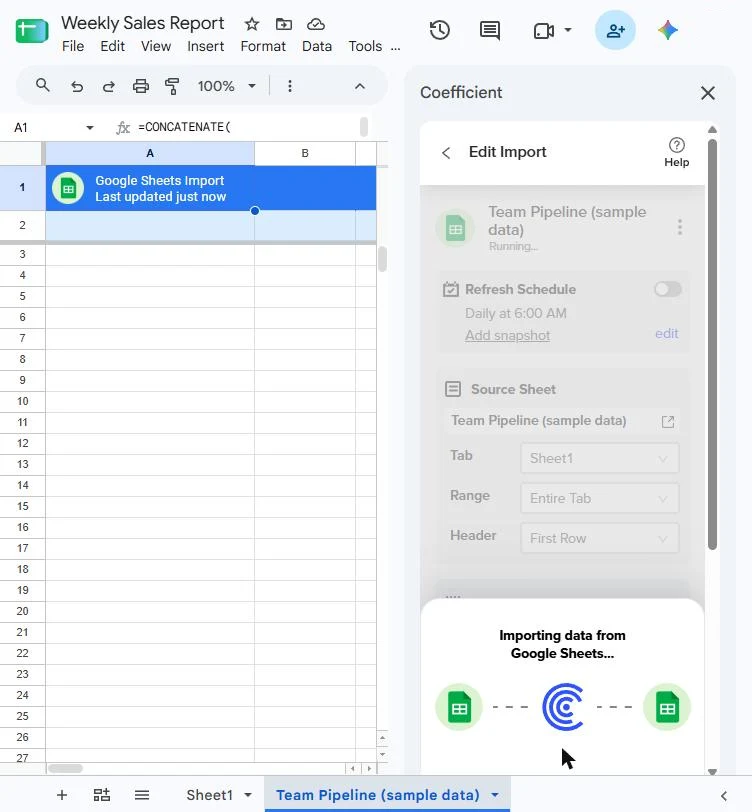Click the share people icon

(x=615, y=30)
